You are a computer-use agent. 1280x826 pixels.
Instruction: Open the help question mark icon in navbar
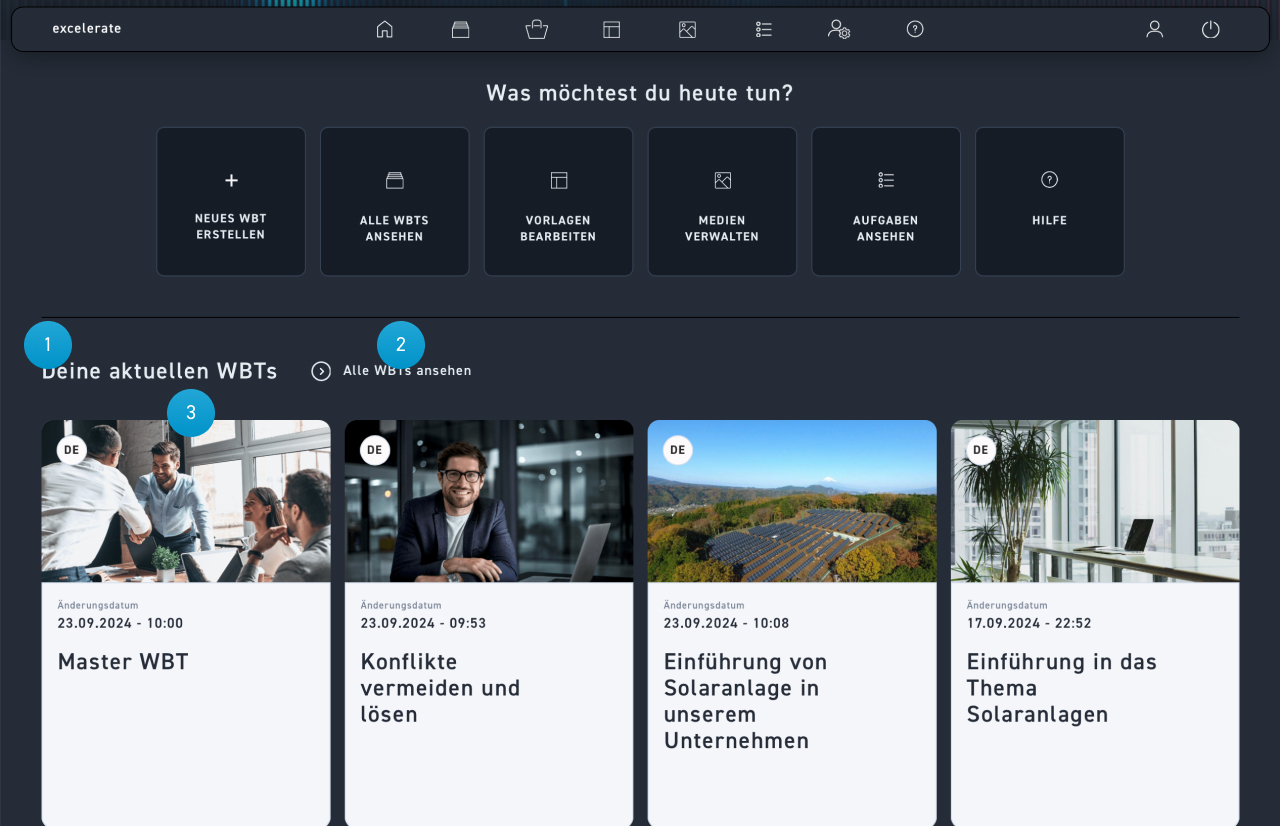click(x=915, y=29)
